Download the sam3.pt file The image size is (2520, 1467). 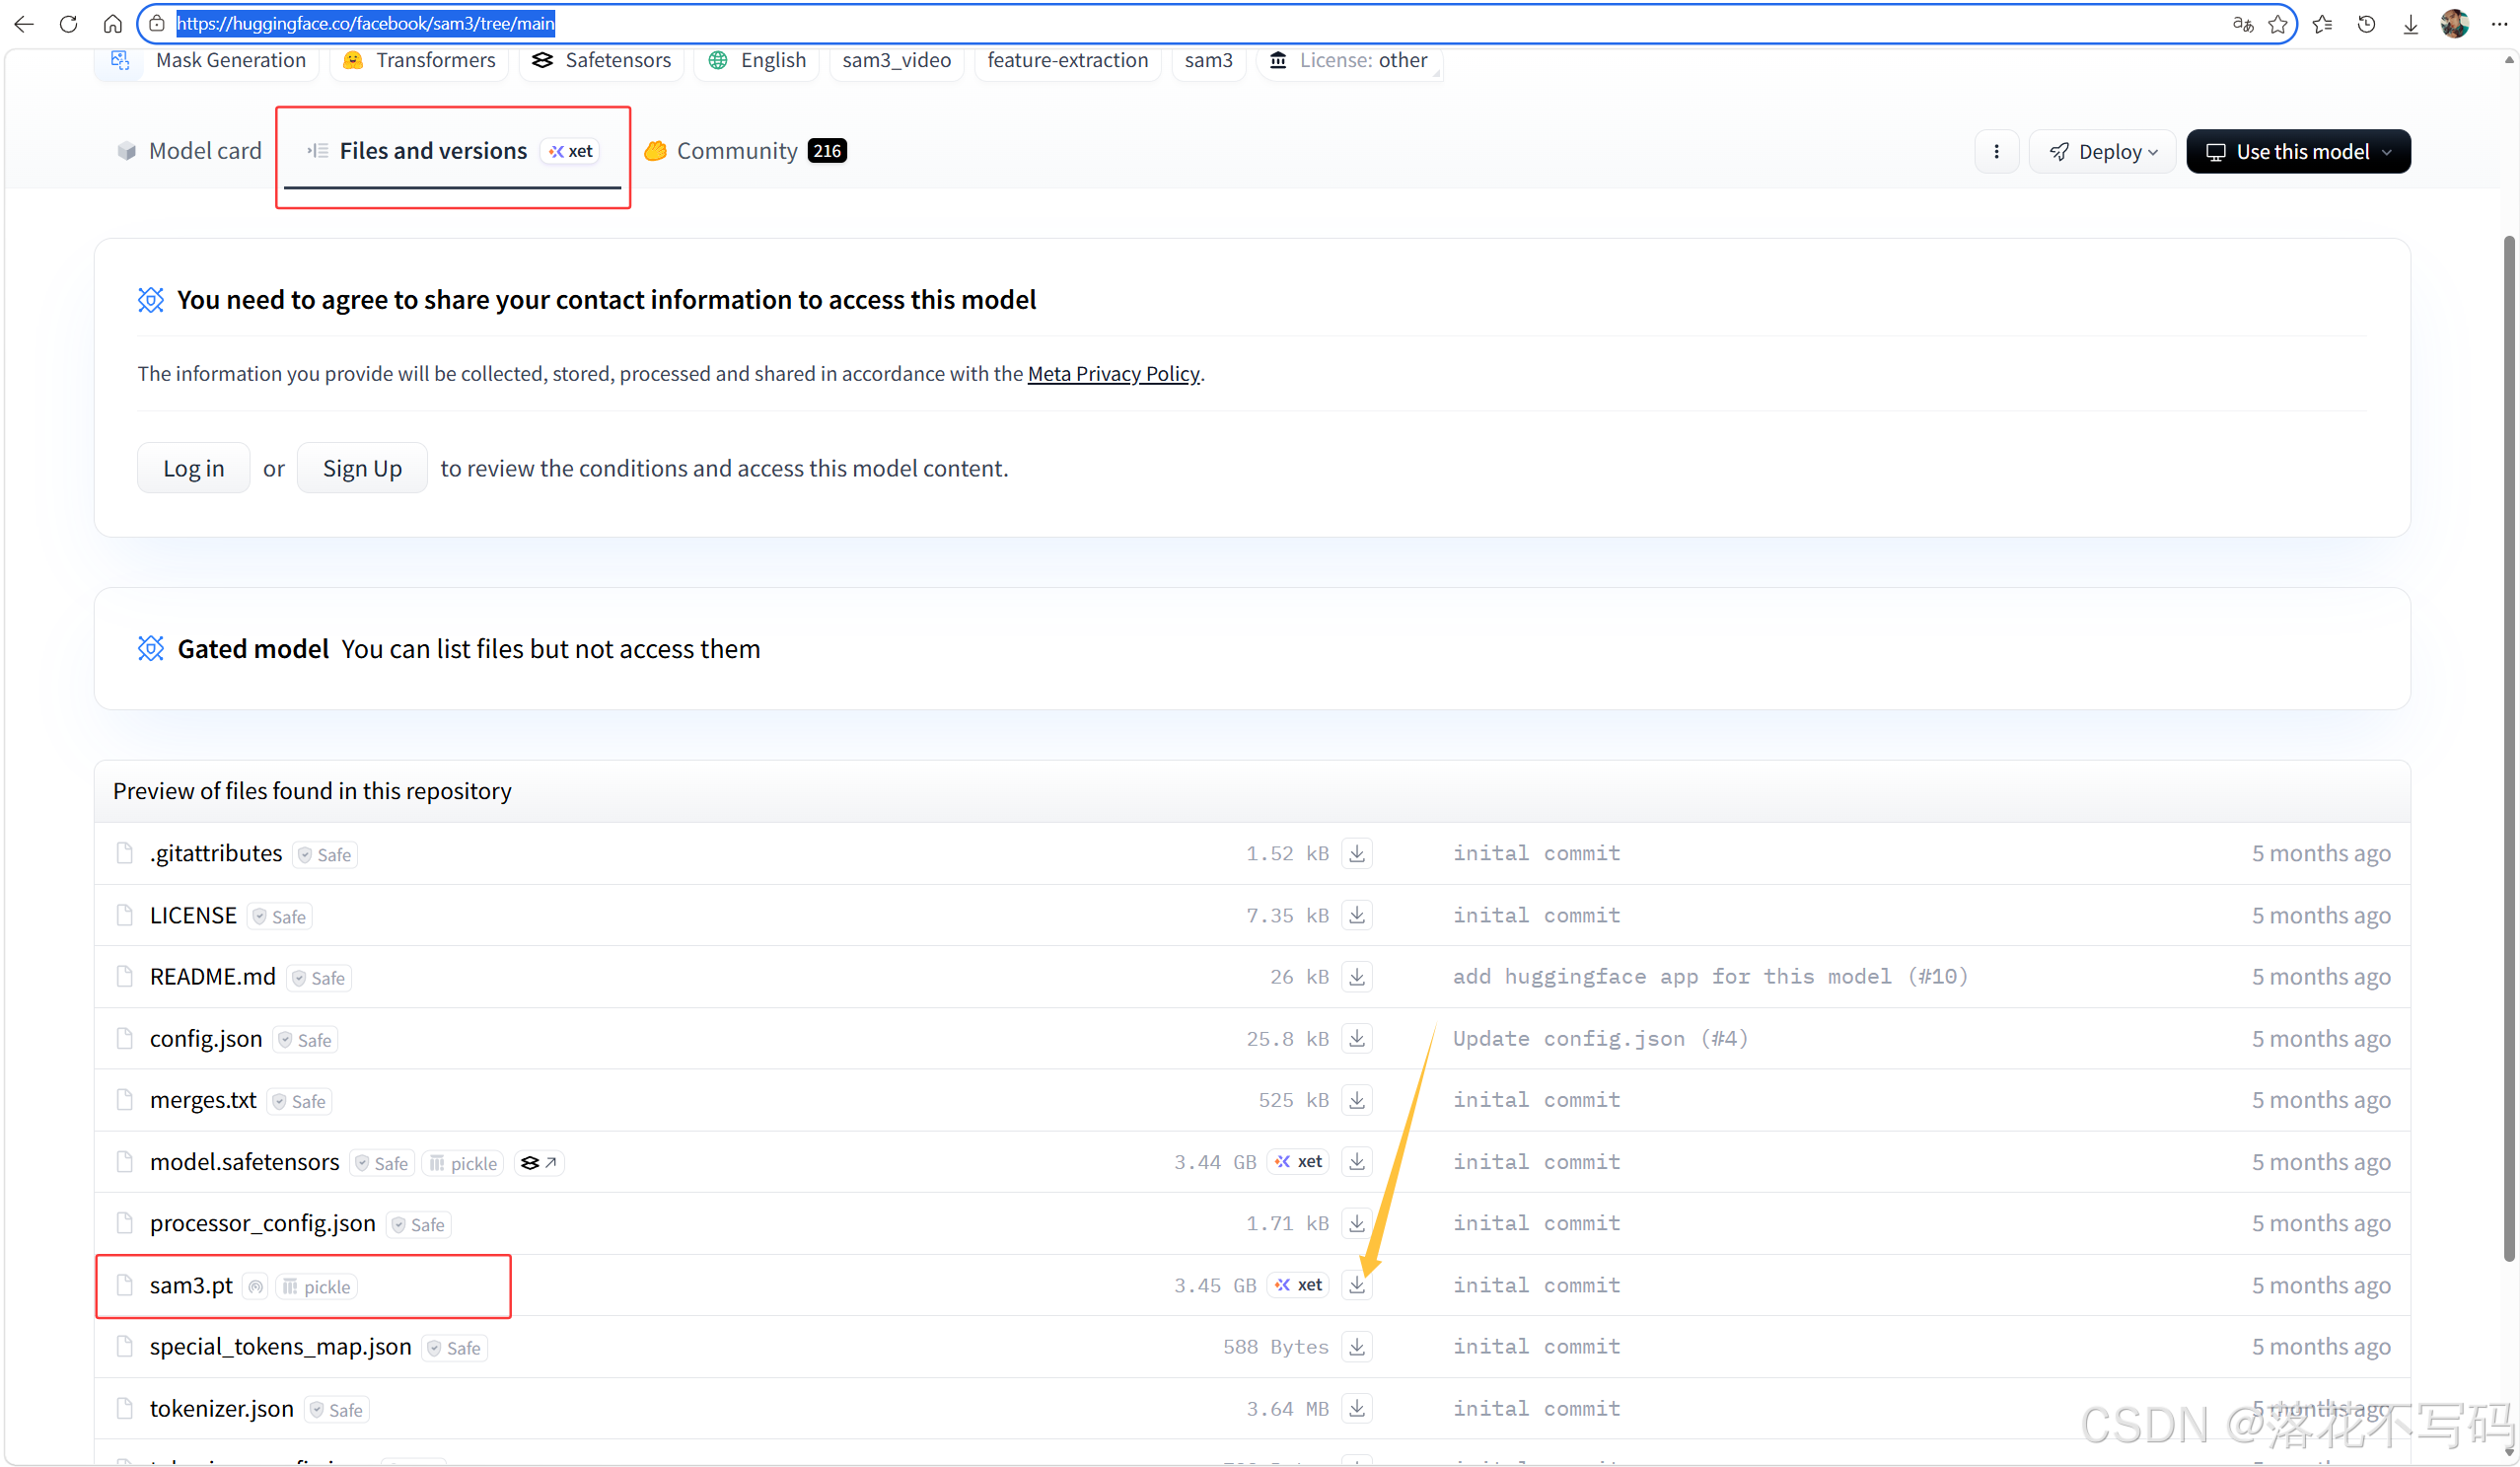coord(1356,1285)
